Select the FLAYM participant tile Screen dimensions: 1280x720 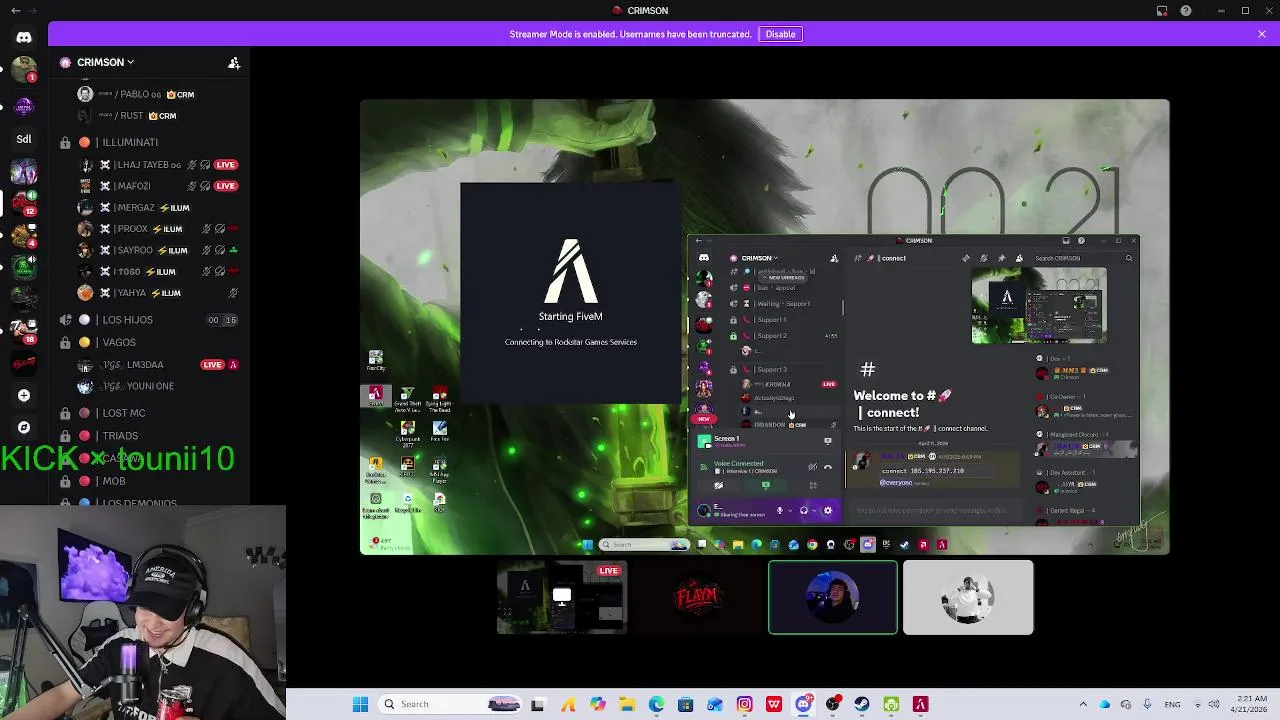(x=698, y=598)
